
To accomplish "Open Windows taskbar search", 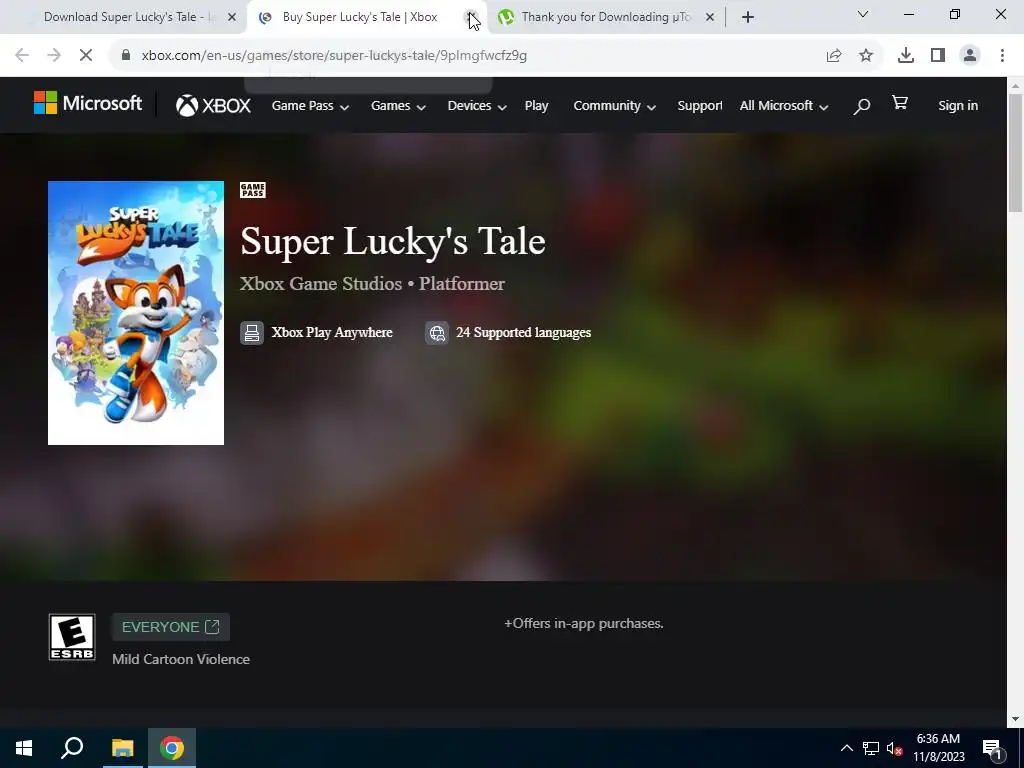I will tap(72, 748).
